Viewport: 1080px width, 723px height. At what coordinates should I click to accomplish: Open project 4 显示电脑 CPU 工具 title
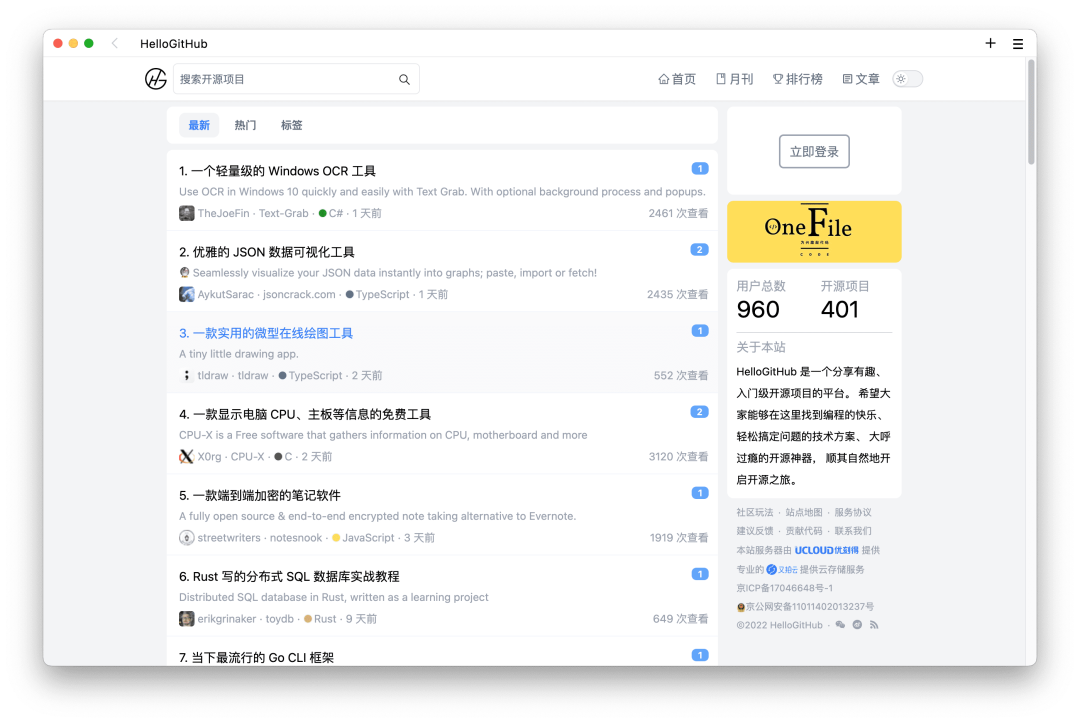305,415
